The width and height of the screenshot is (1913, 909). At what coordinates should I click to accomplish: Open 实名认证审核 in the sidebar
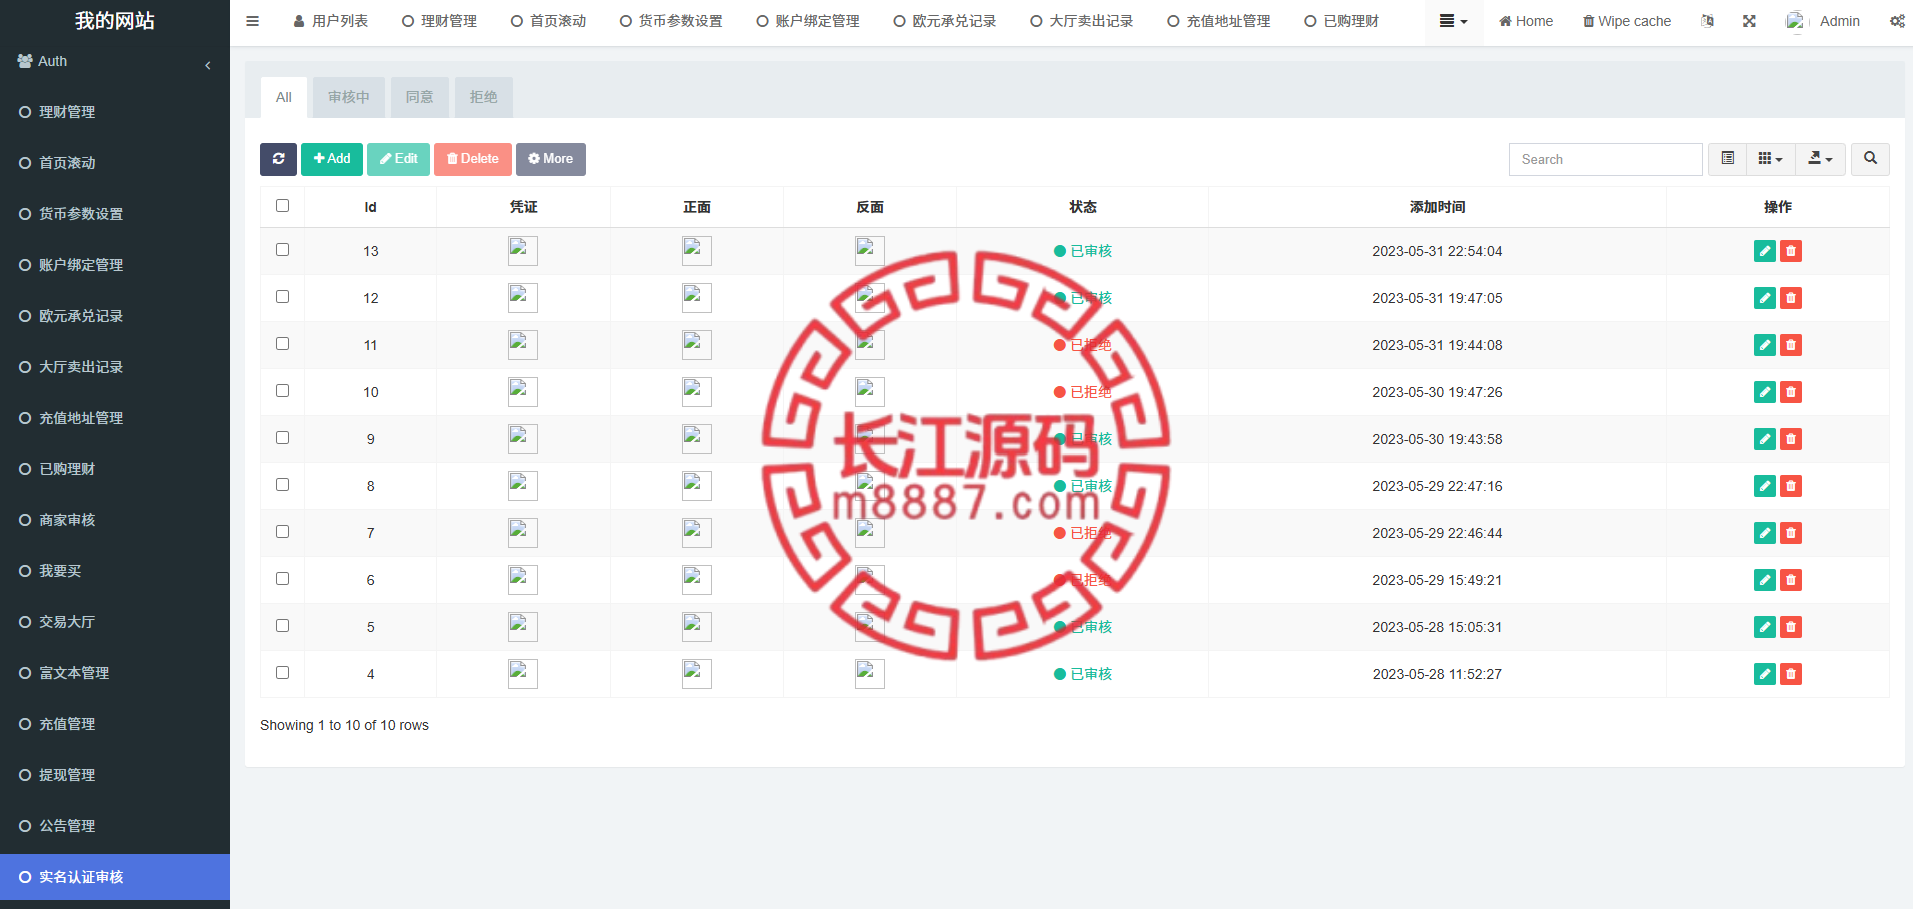115,877
